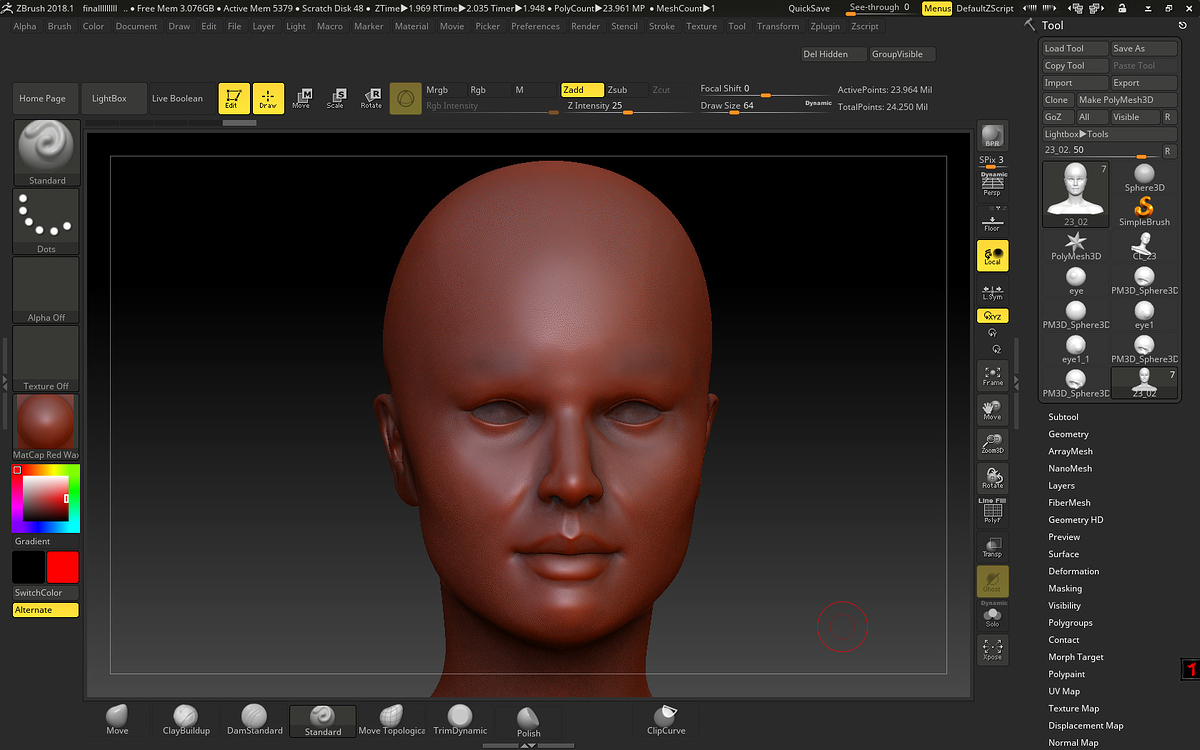The width and height of the screenshot is (1200, 750).
Task: Open the Dots stroke type picker
Action: pyautogui.click(x=46, y=221)
